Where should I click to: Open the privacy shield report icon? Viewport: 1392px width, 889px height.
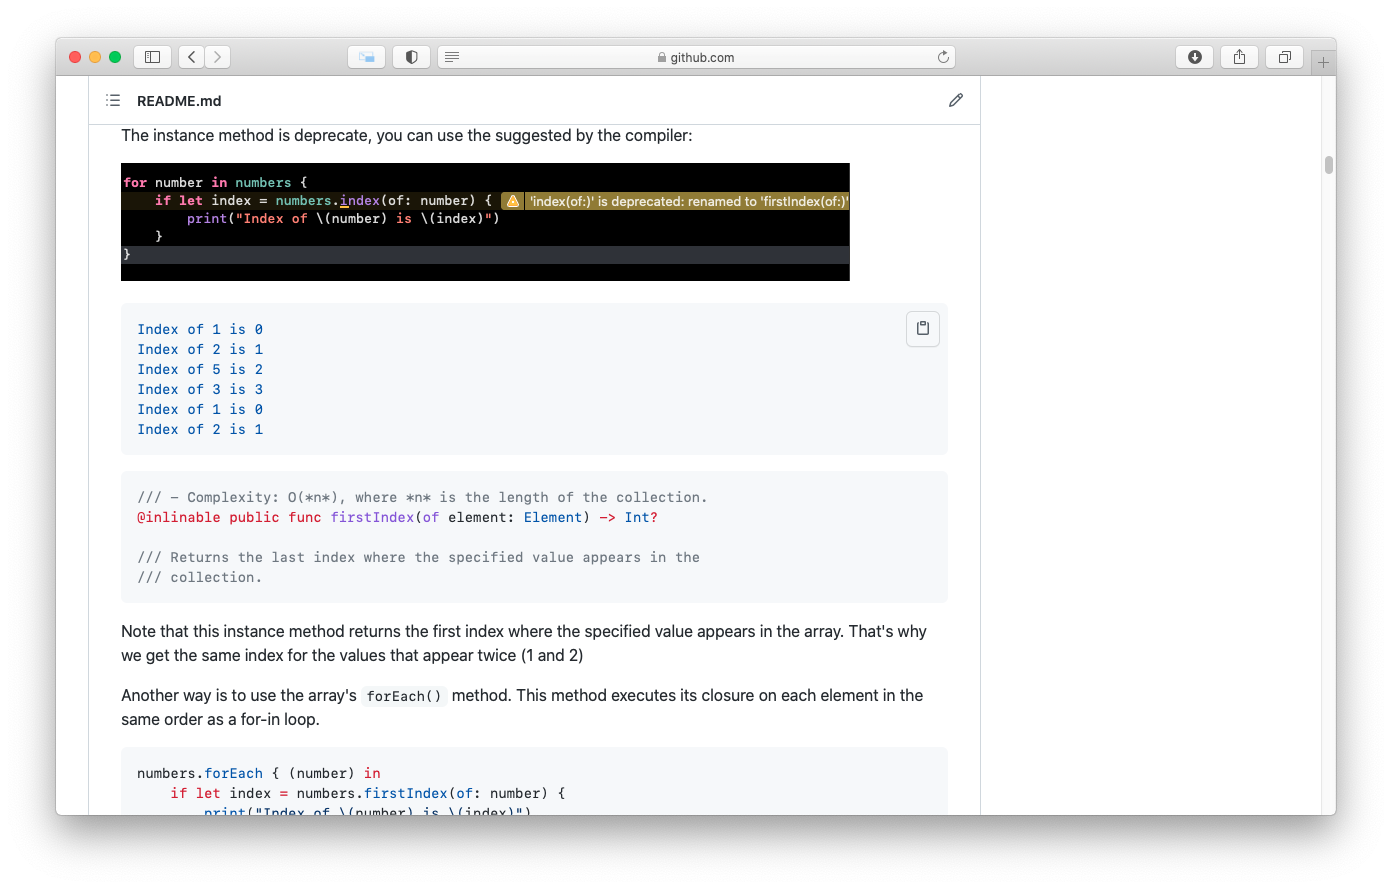click(x=411, y=57)
